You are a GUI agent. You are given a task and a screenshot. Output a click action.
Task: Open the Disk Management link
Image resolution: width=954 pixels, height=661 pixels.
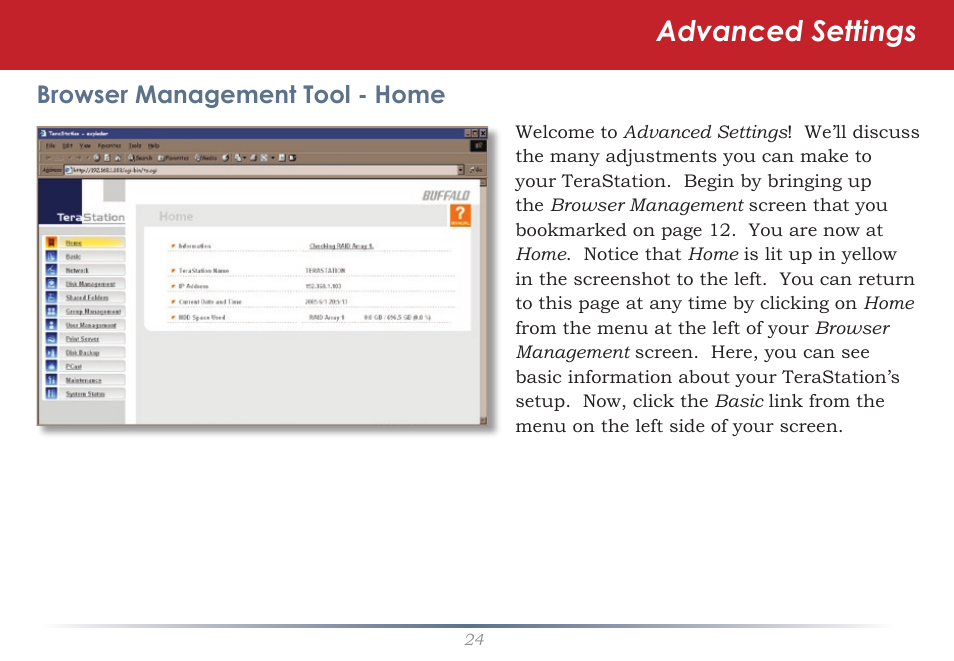click(x=90, y=284)
